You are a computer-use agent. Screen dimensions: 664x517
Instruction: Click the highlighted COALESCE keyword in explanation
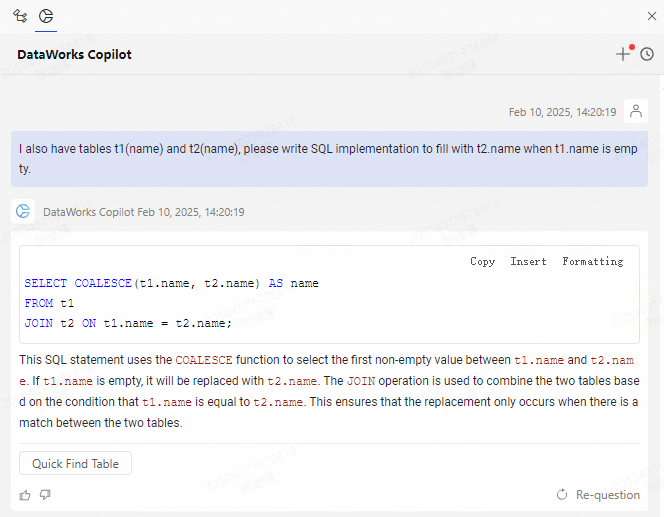click(204, 360)
